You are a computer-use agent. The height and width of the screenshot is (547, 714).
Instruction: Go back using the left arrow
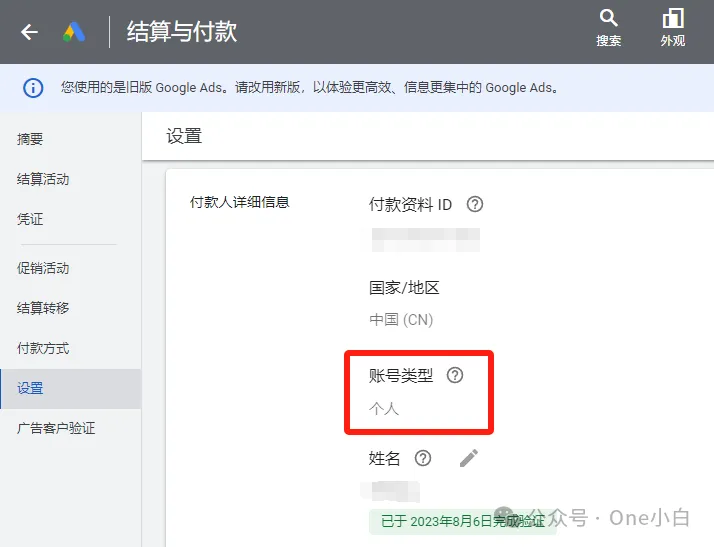30,32
